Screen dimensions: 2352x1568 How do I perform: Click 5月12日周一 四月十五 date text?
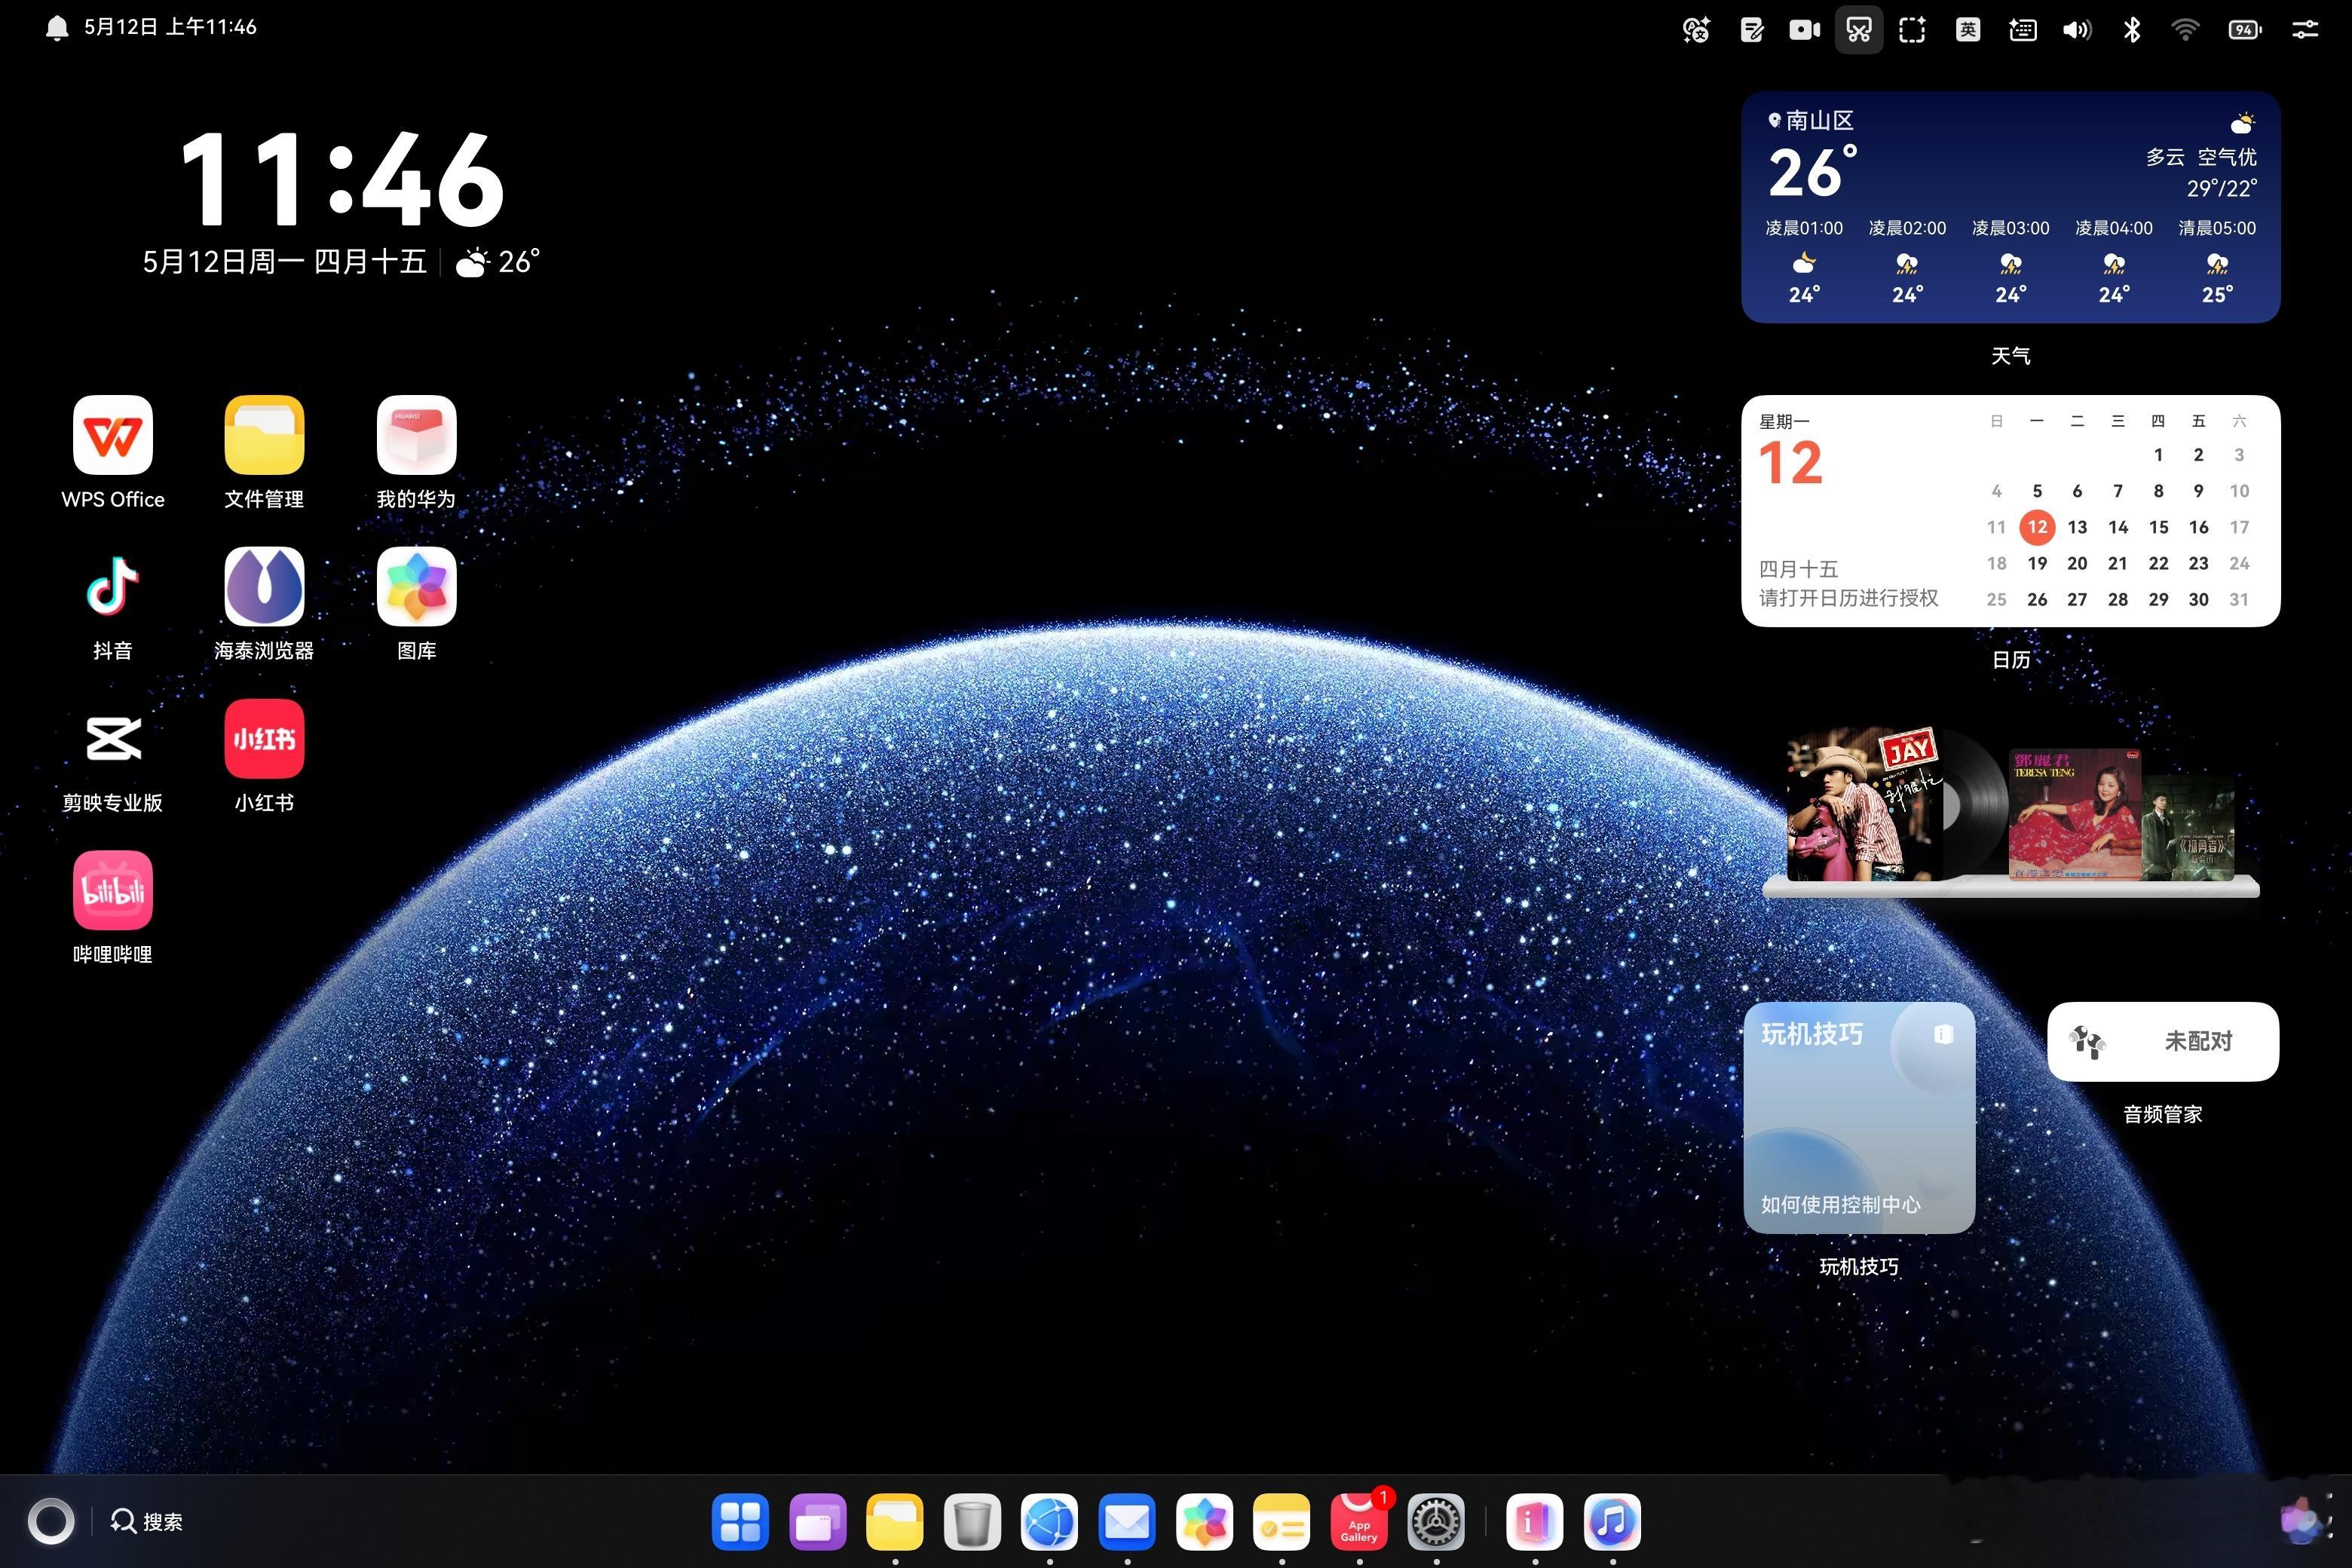(285, 262)
